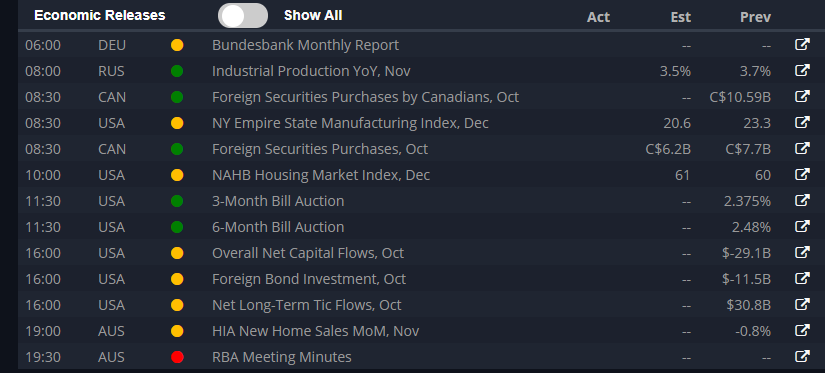Click the Est column header
825x373 pixels.
tap(681, 17)
